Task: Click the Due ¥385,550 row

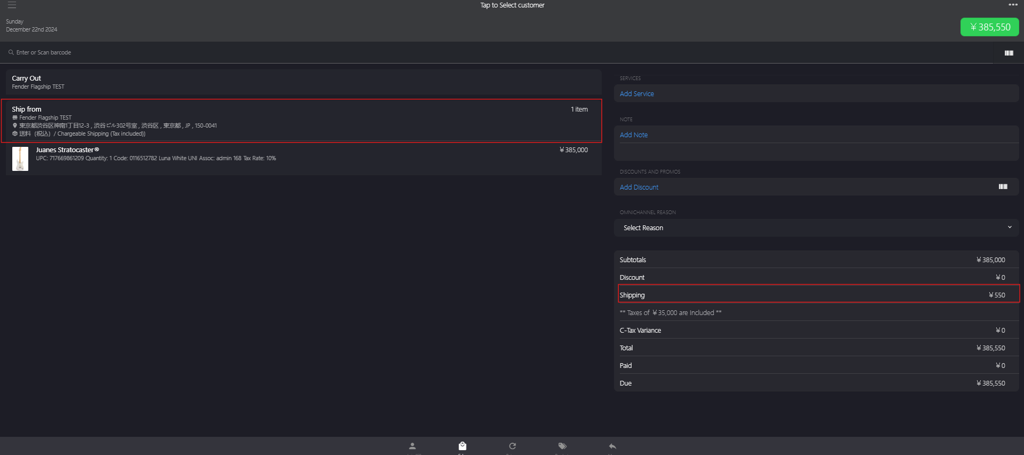Action: point(816,383)
